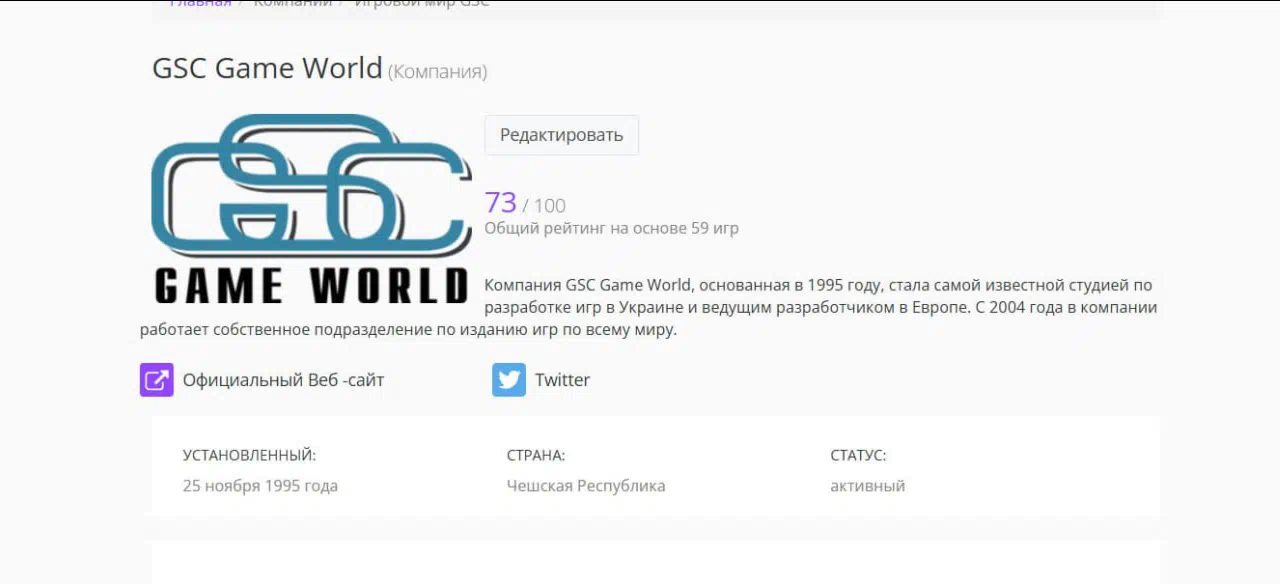Click the УСТАНОВЛЕННЫЙ label
1280x584 pixels.
pyautogui.click(x=249, y=455)
